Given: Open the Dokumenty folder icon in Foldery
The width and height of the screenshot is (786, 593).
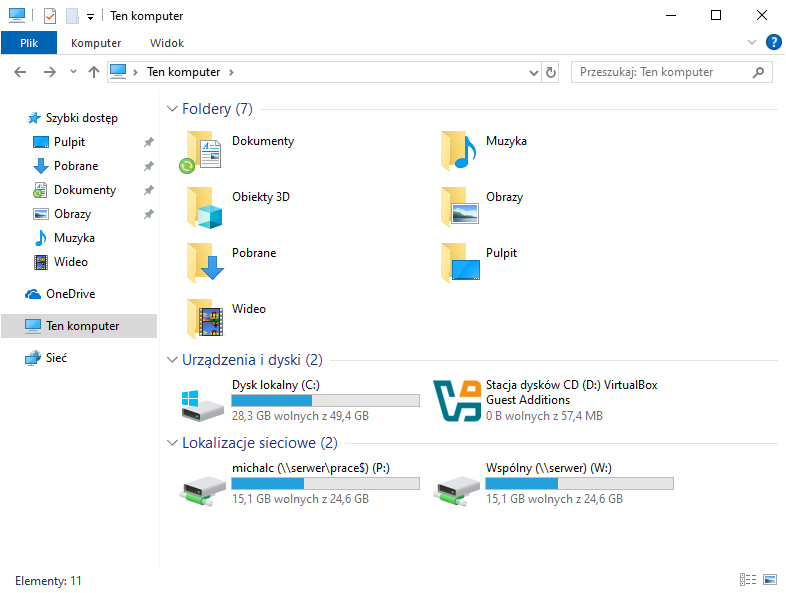Looking at the screenshot, I should coord(201,151).
